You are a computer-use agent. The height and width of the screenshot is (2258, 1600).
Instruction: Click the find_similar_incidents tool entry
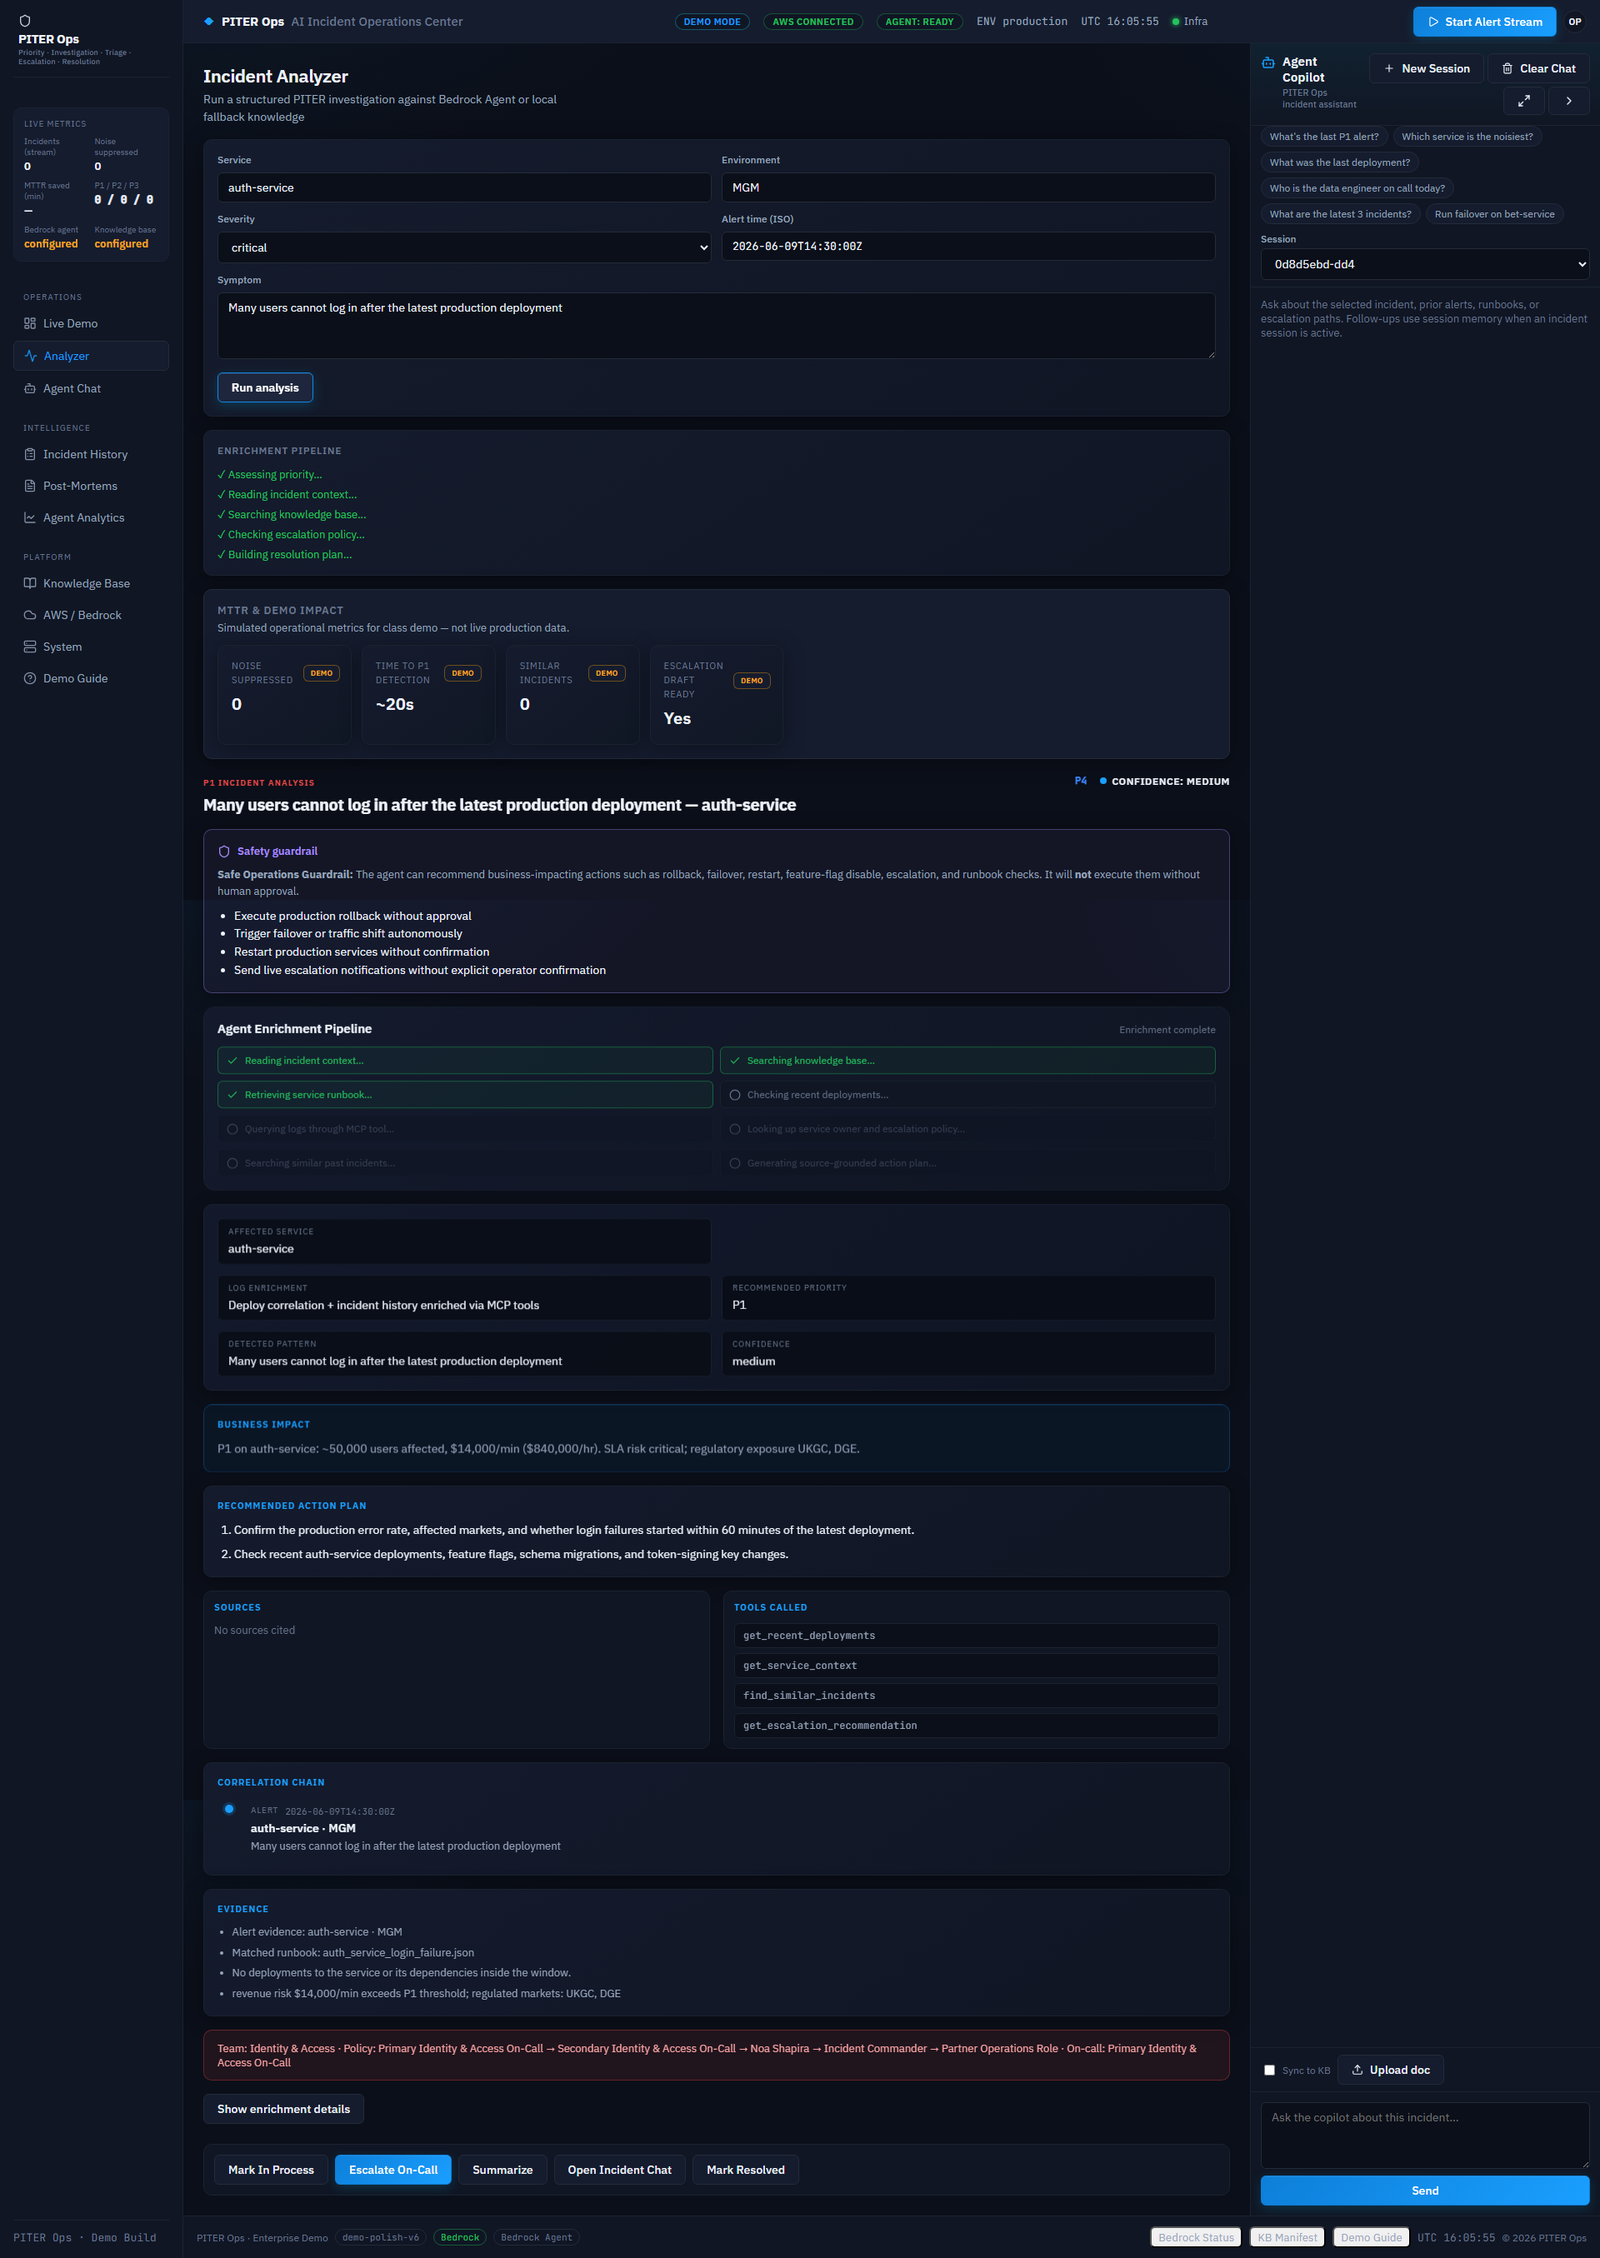(x=975, y=1696)
